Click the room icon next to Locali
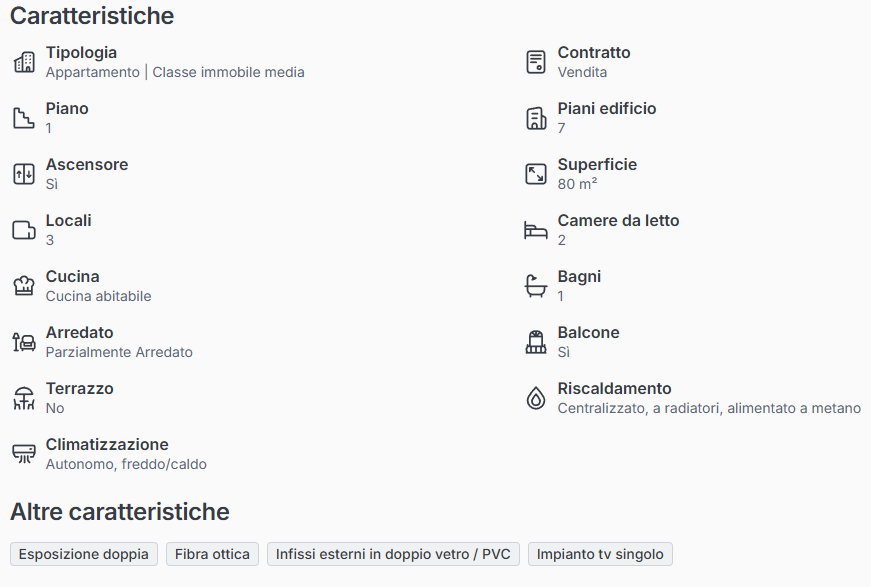Image resolution: width=871 pixels, height=587 pixels. 24,230
